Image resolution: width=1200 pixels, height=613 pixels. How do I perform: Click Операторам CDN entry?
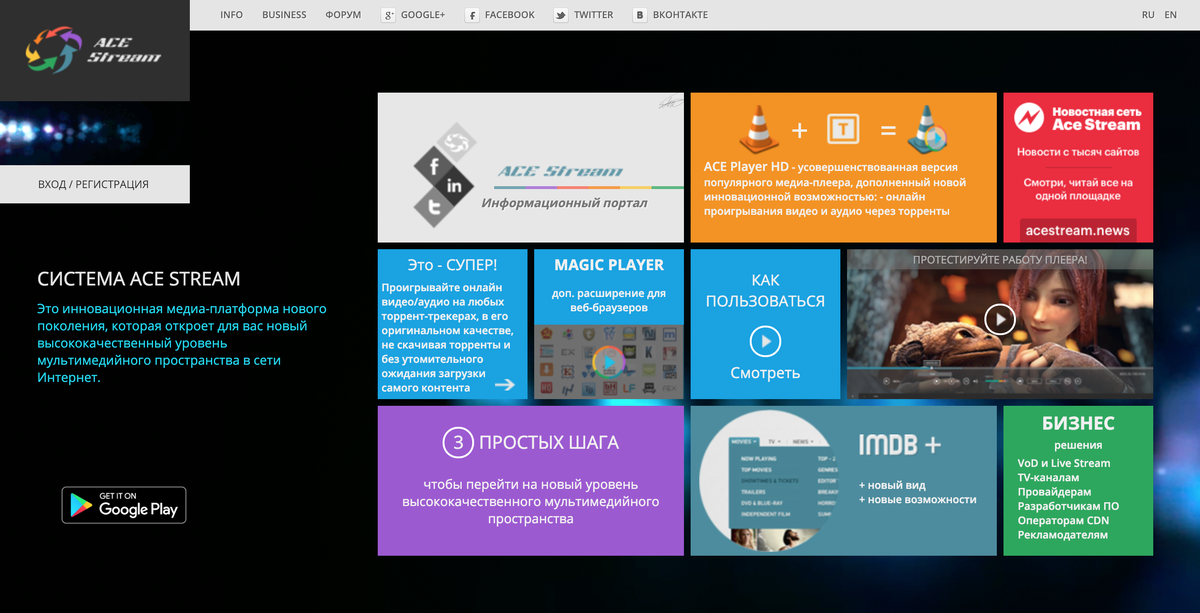(1063, 520)
